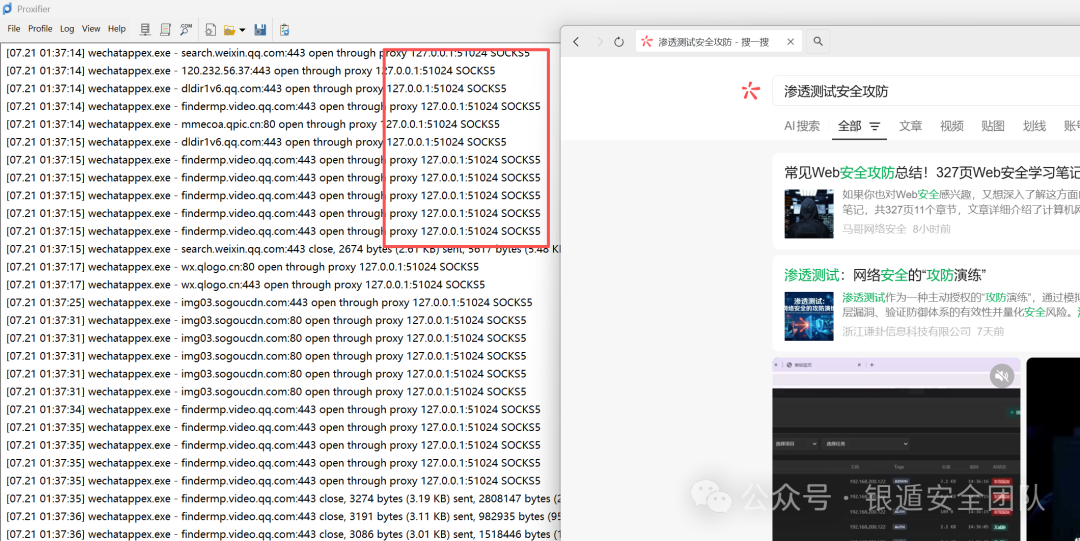Unmute the video using the muted speaker icon
The image size is (1080, 541).
tap(1002, 376)
